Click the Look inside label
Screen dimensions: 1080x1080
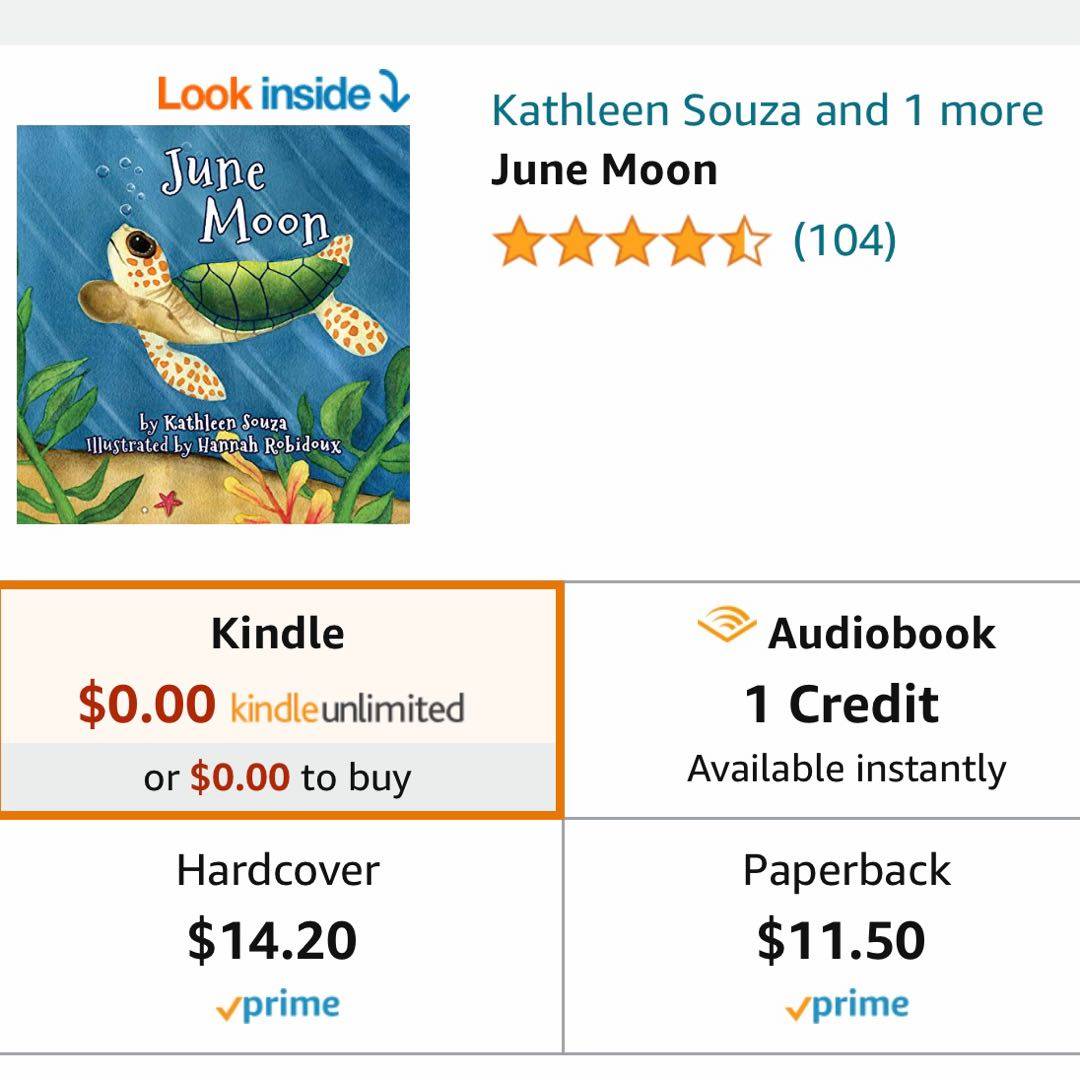click(x=263, y=94)
